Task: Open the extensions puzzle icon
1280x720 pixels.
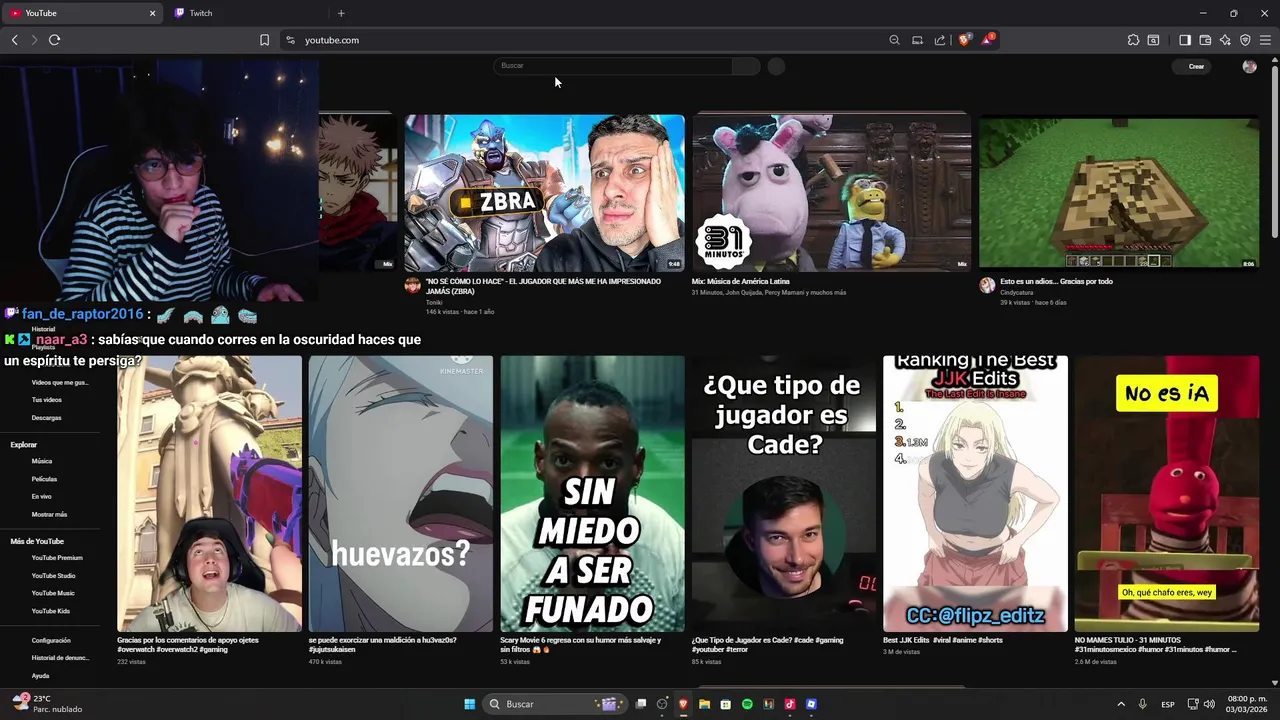Action: tap(1133, 40)
